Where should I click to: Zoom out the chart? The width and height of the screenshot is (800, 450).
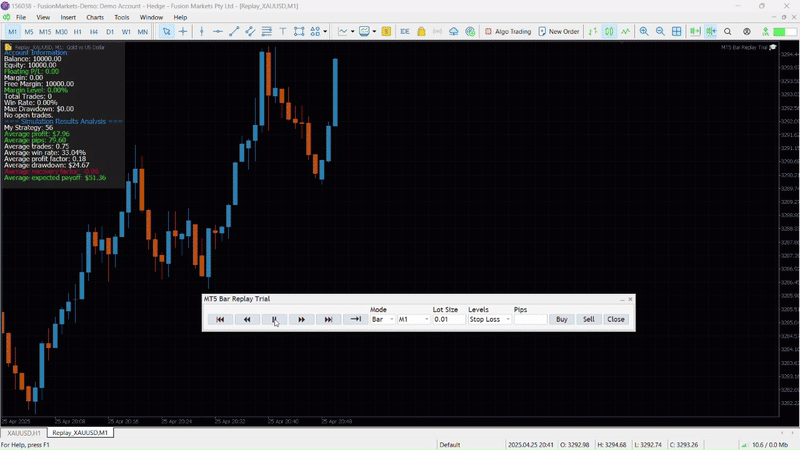[660, 32]
